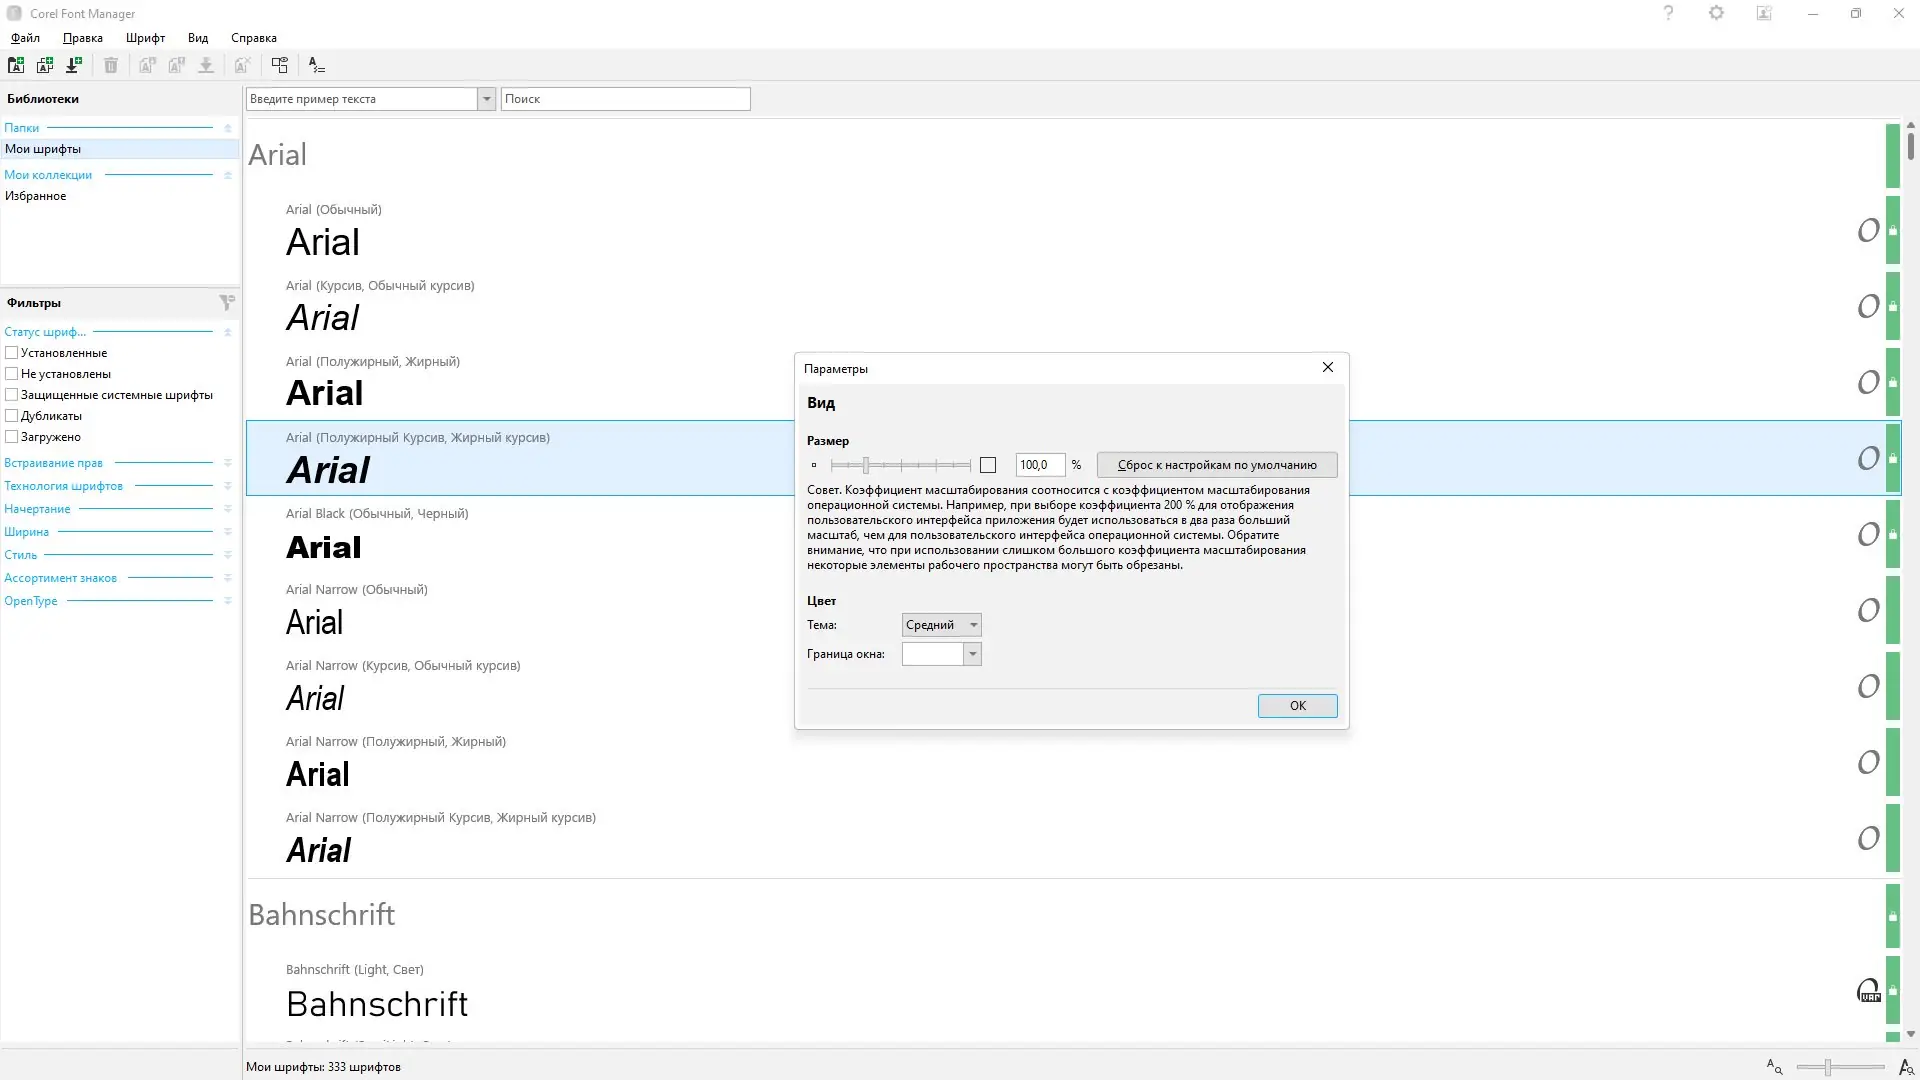Click the help question mark icon
Screen dimensions: 1920x1080
[1668, 13]
